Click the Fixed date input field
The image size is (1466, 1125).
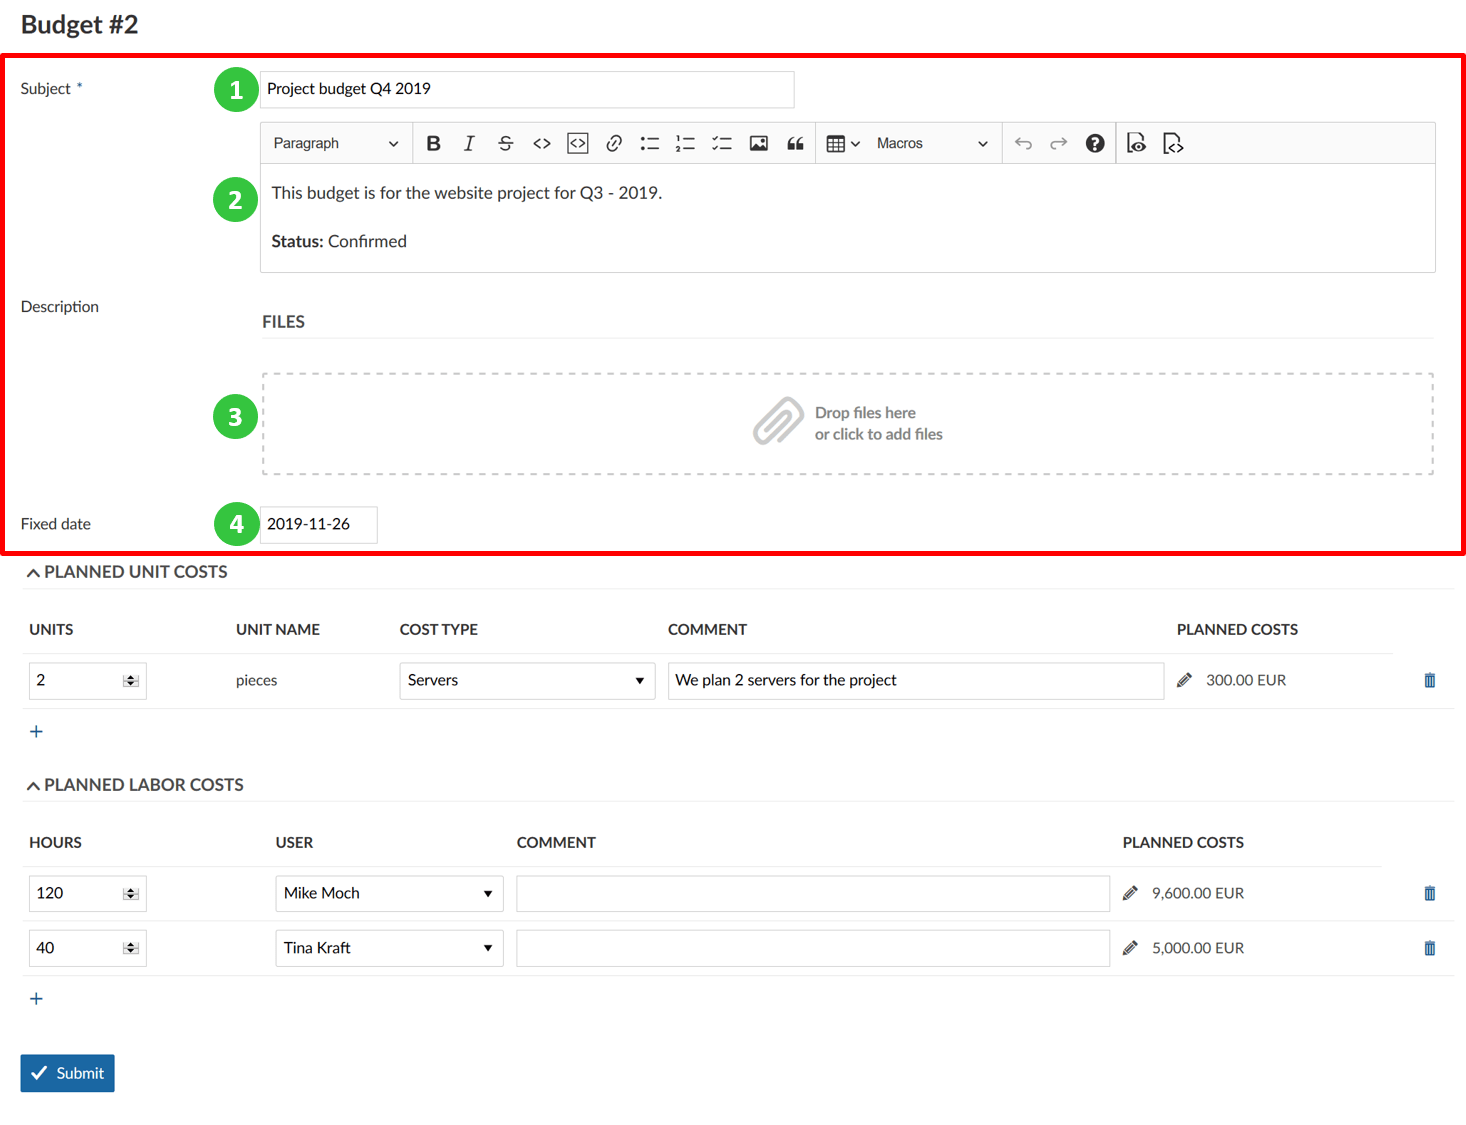pos(318,525)
